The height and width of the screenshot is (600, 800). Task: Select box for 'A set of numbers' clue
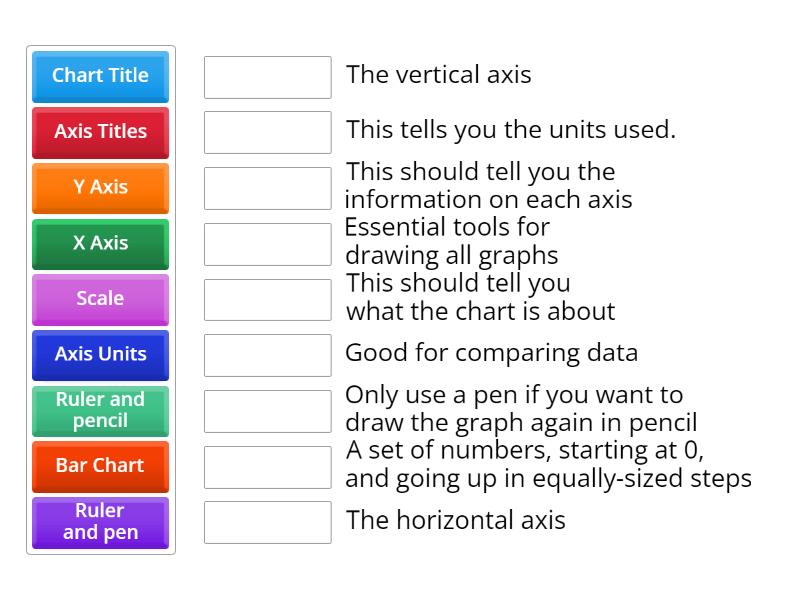(x=267, y=466)
